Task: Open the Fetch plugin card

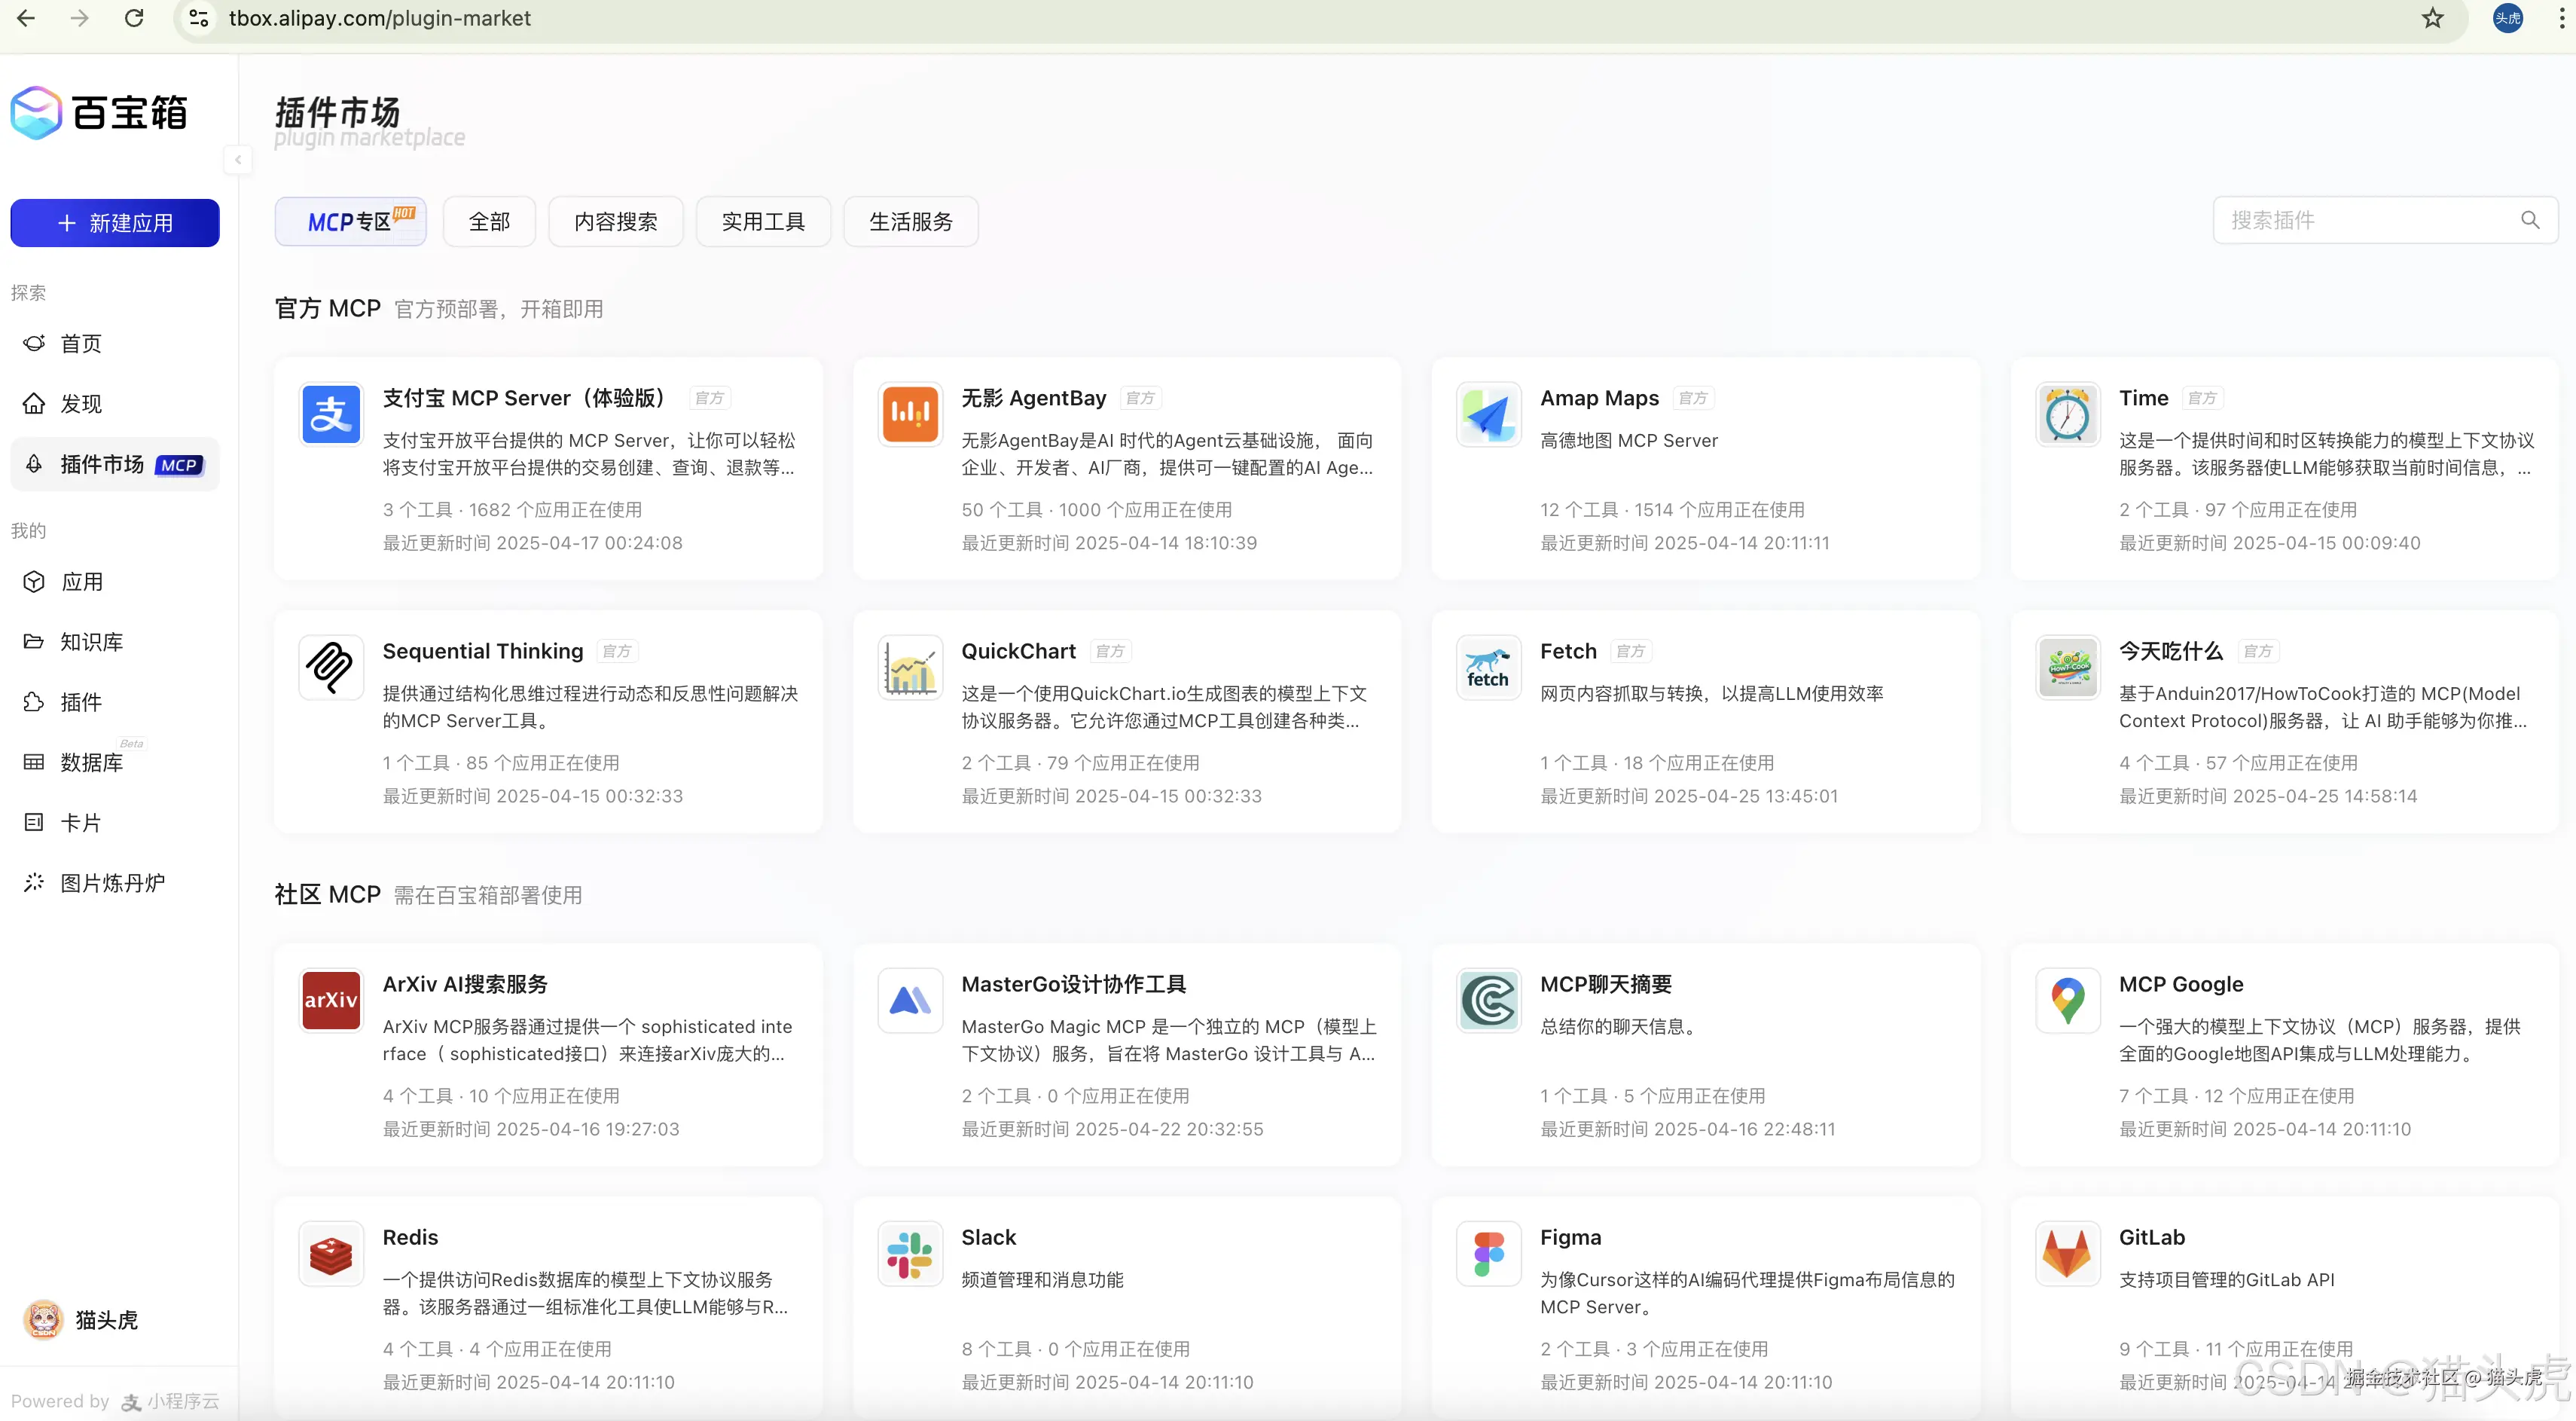Action: [1704, 721]
